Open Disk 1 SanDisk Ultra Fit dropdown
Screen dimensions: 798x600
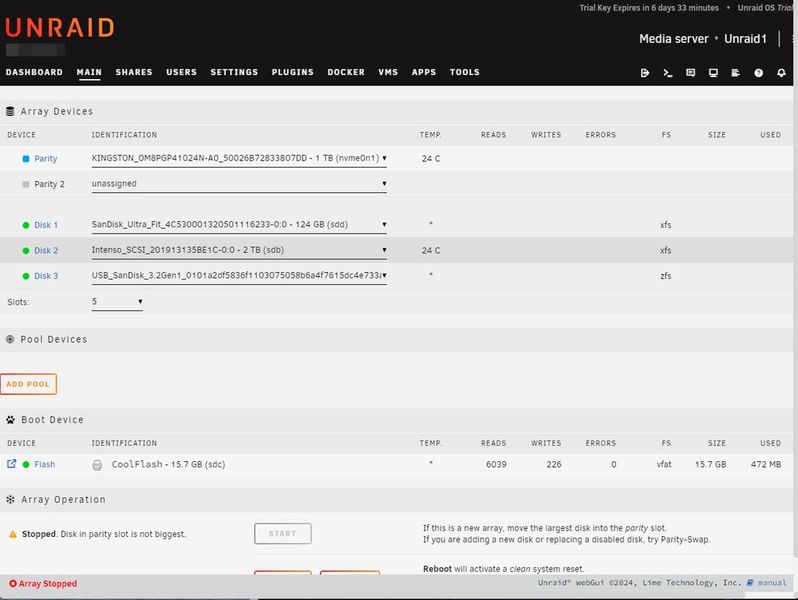pyautogui.click(x=239, y=224)
